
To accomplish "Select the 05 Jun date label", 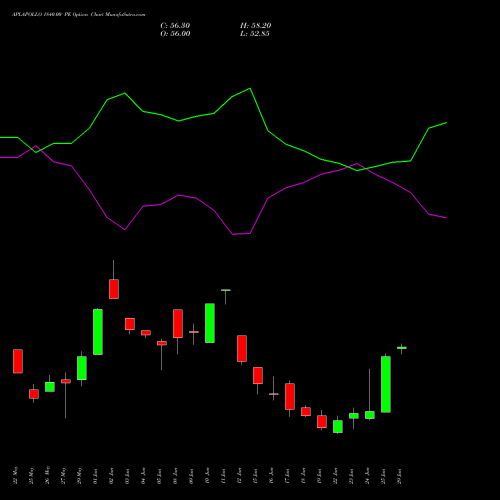I will pos(159,476).
